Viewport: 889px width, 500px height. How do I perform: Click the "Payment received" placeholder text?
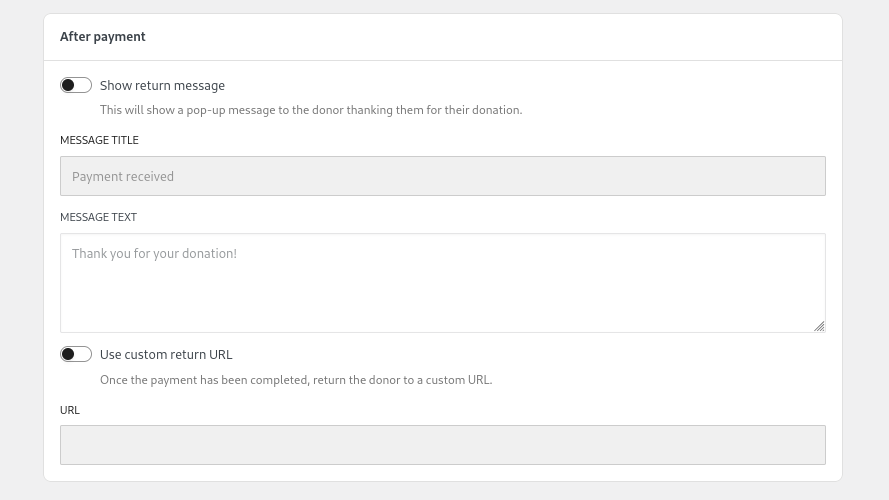(x=122, y=177)
